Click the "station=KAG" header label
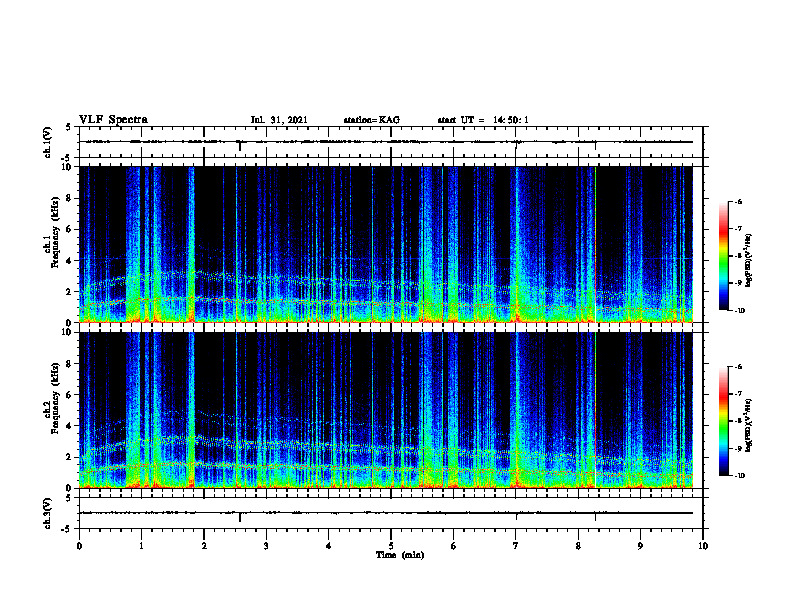The width and height of the screenshot is (792, 612). point(371,120)
